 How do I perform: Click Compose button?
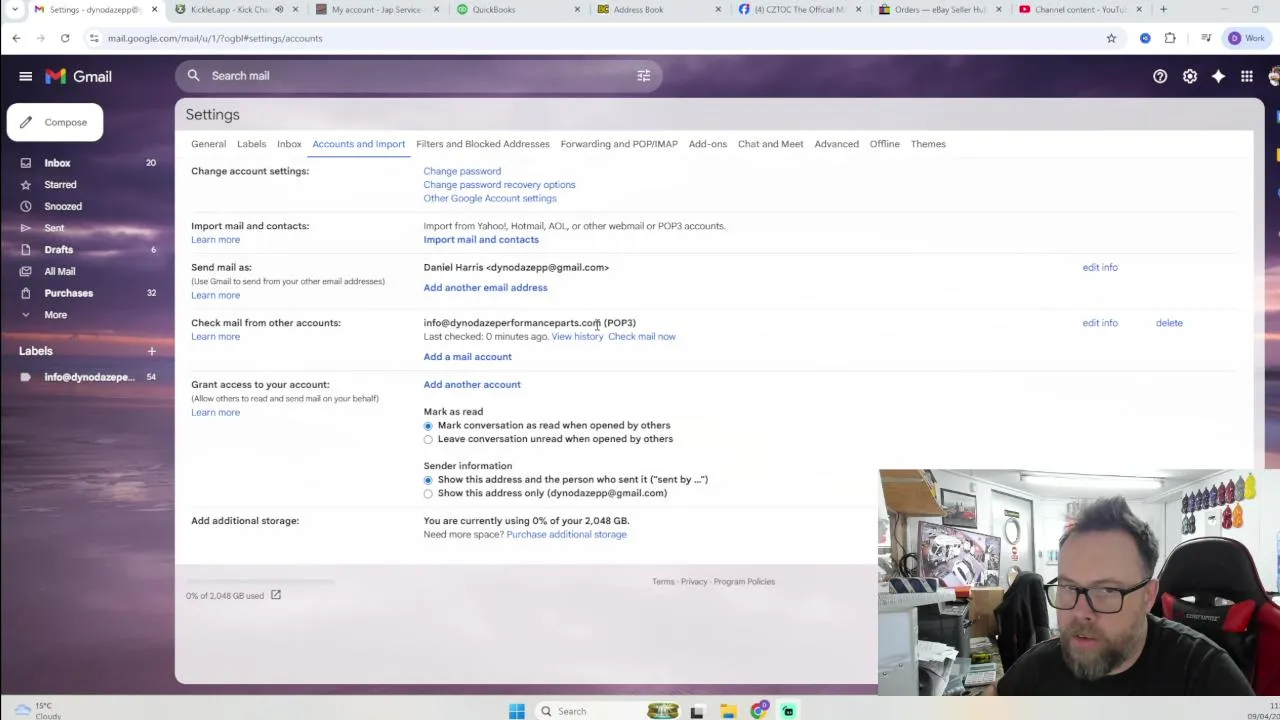pyautogui.click(x=55, y=122)
